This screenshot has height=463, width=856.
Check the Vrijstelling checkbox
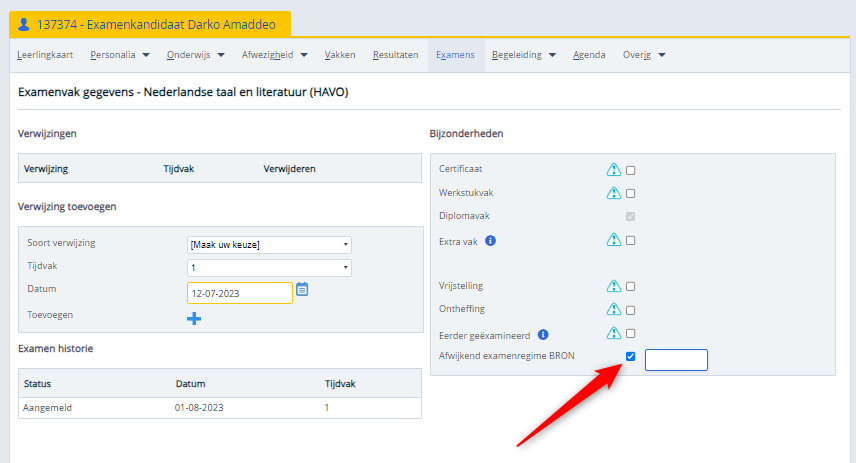click(x=631, y=286)
